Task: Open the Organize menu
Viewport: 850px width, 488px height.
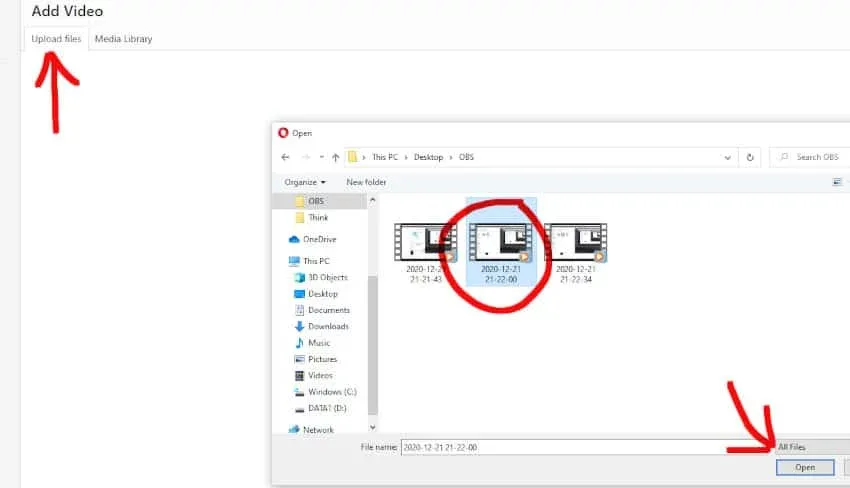Action: coord(305,182)
